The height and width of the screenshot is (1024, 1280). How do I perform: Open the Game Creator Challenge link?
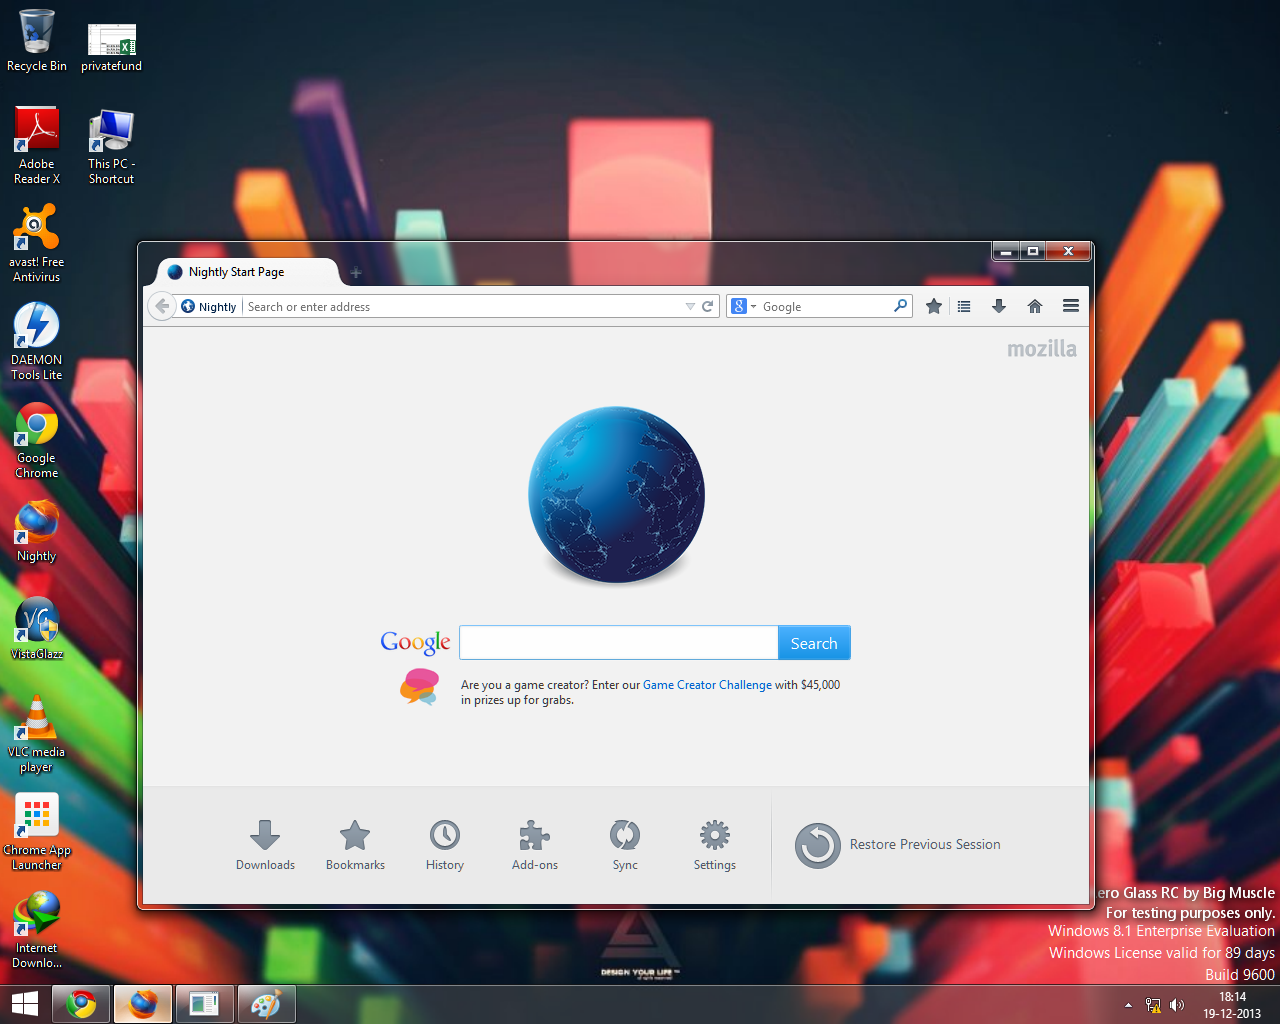click(707, 685)
